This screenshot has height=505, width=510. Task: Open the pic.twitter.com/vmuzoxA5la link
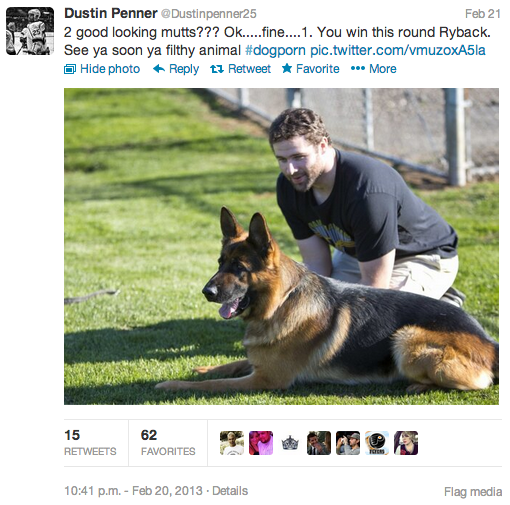398,51
